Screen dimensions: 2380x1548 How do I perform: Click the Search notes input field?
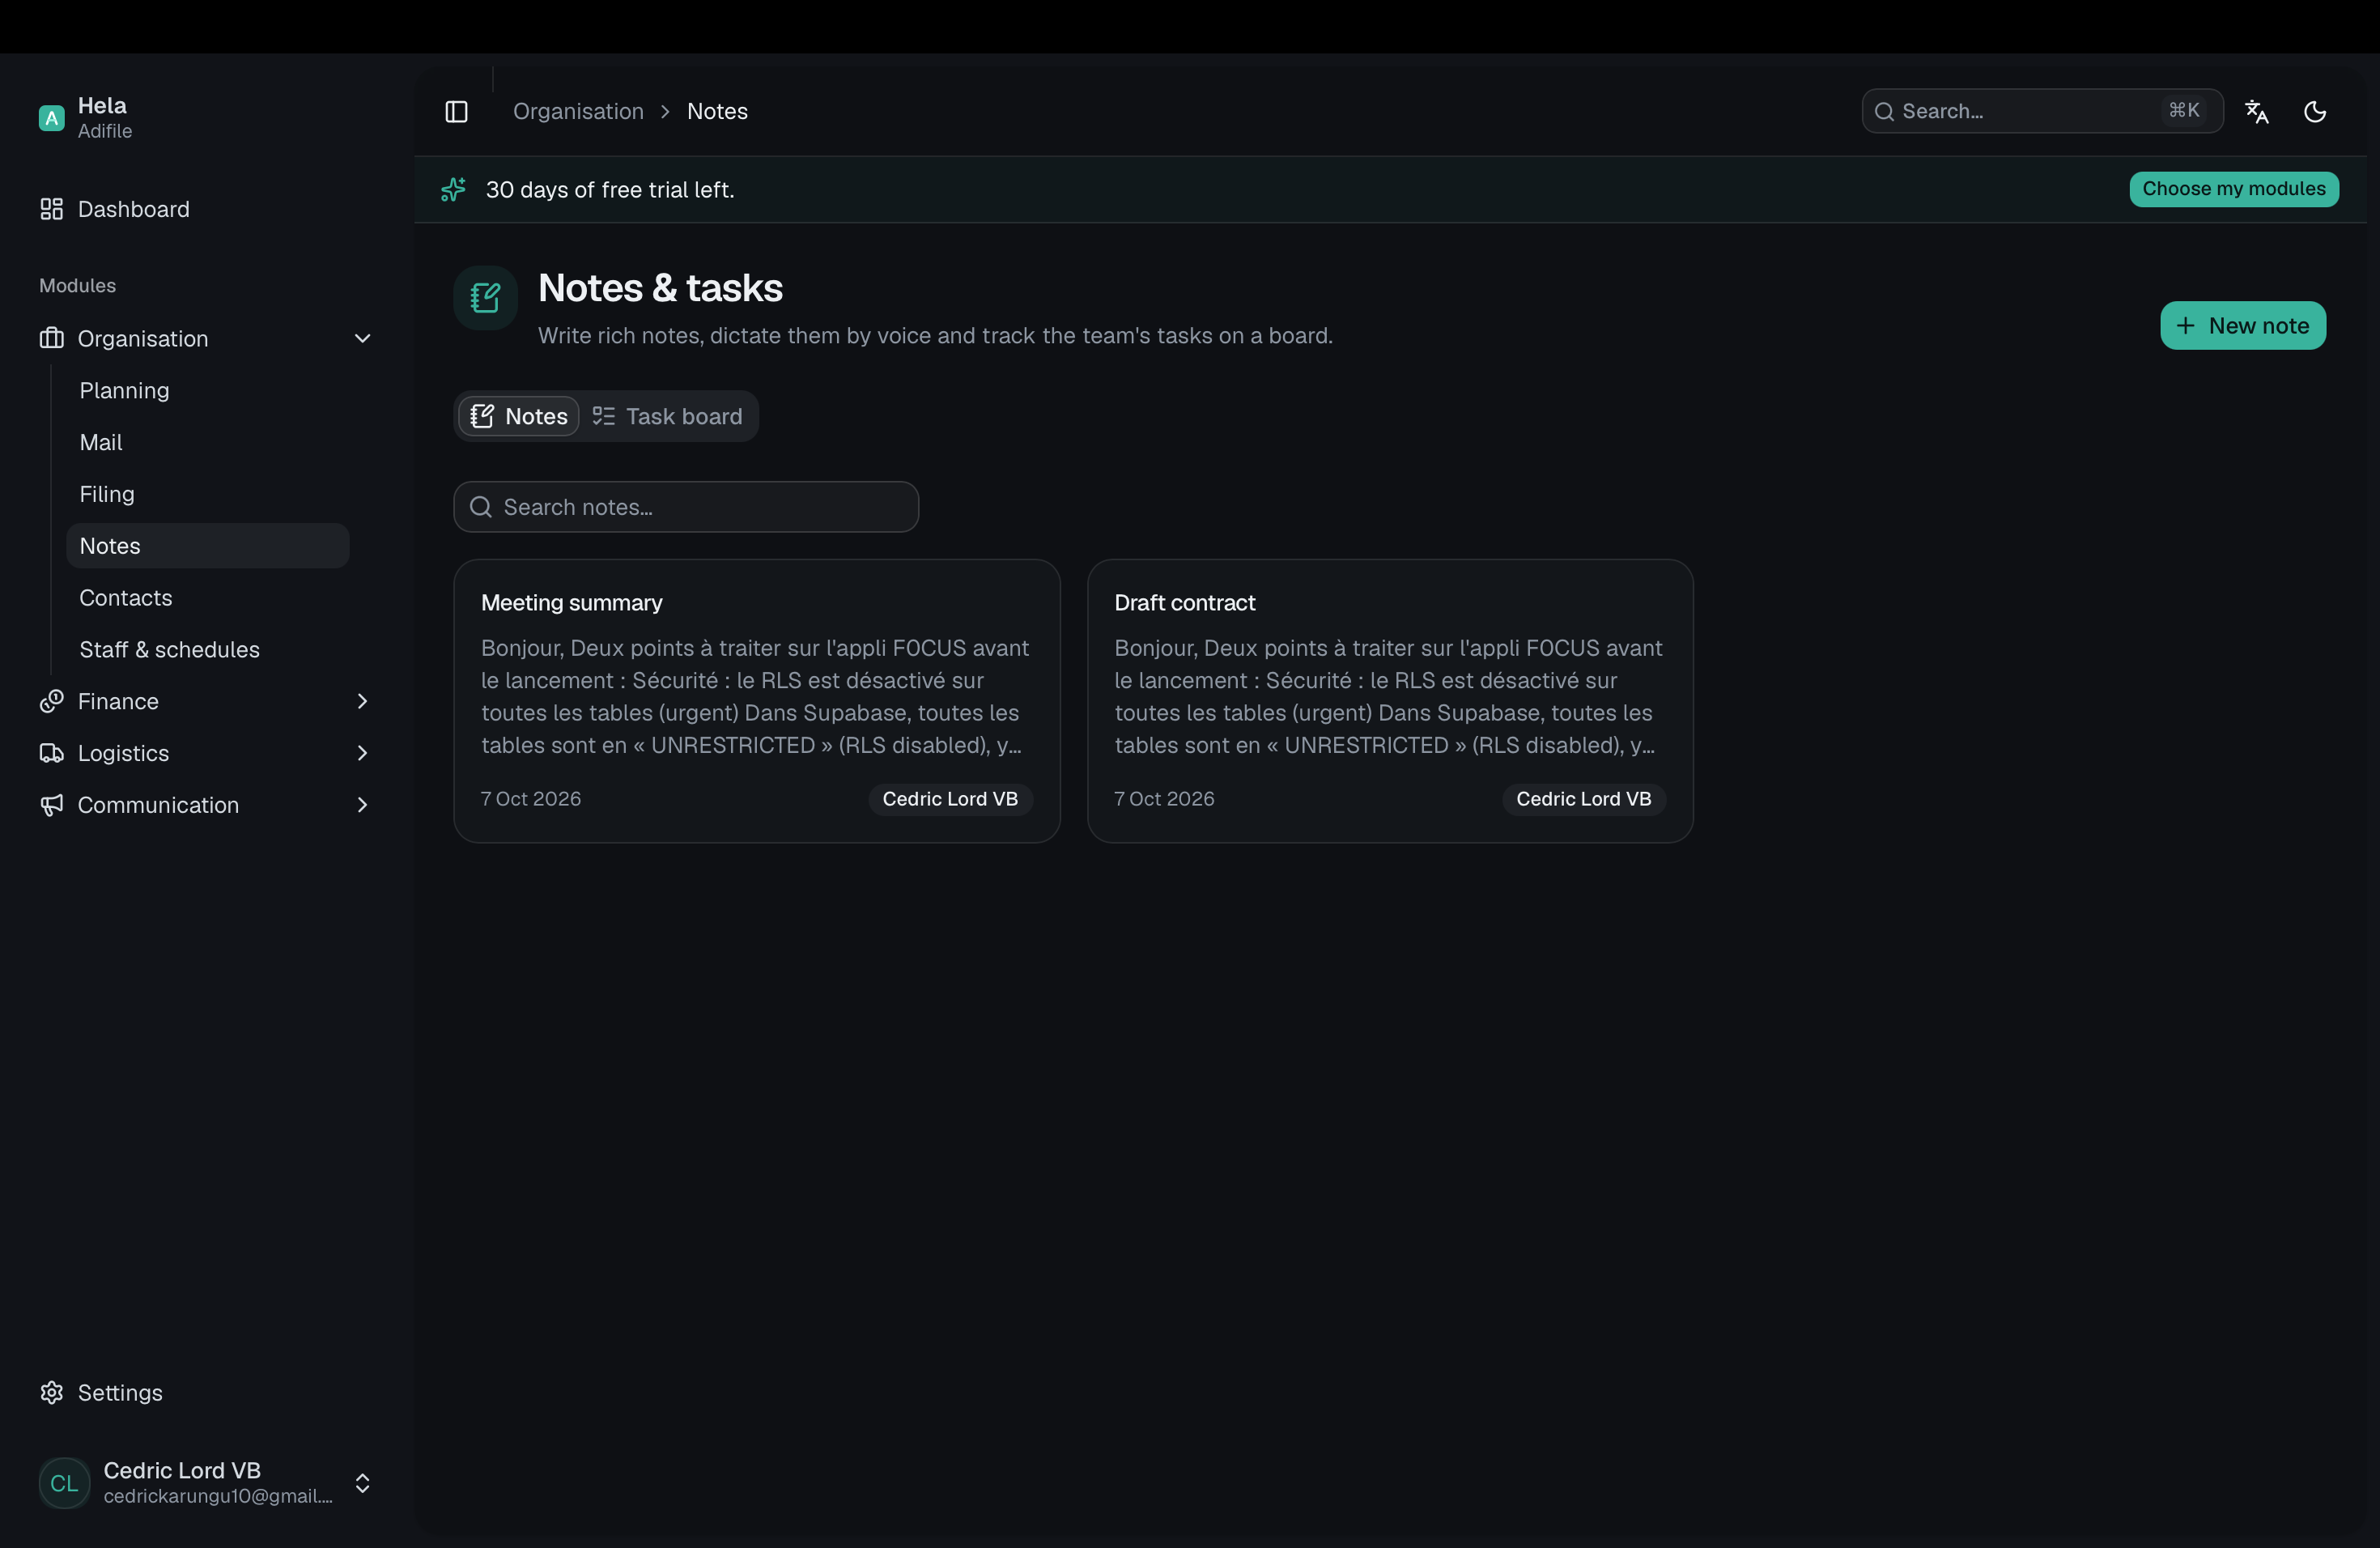coord(686,507)
